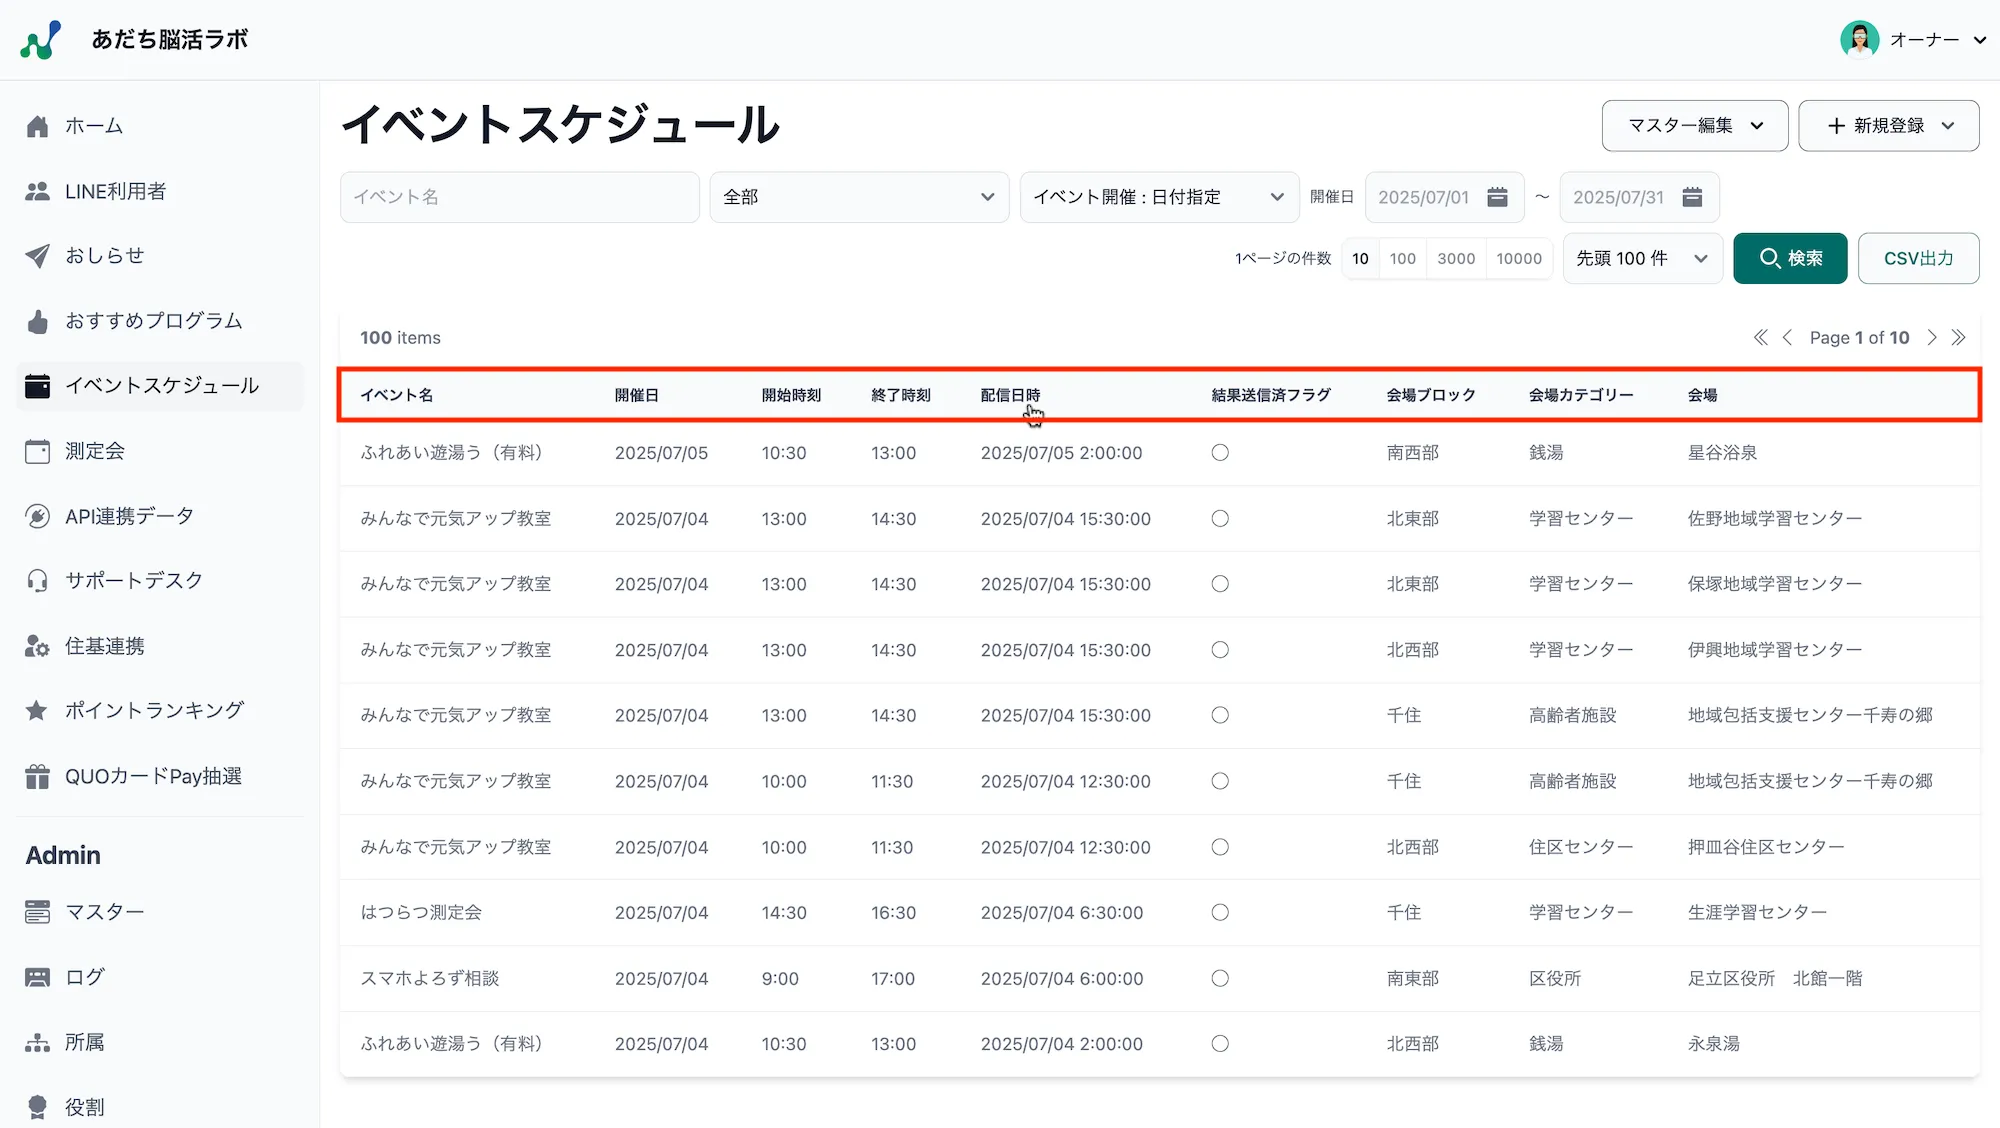Image resolution: width=2000 pixels, height=1128 pixels.
Task: Toggle result flag for 足立区役所 row
Action: 1220,979
